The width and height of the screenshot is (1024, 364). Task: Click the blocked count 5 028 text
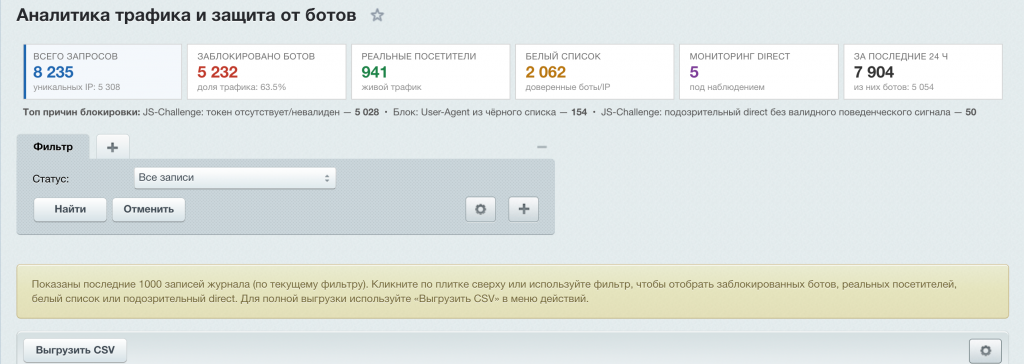[366, 112]
